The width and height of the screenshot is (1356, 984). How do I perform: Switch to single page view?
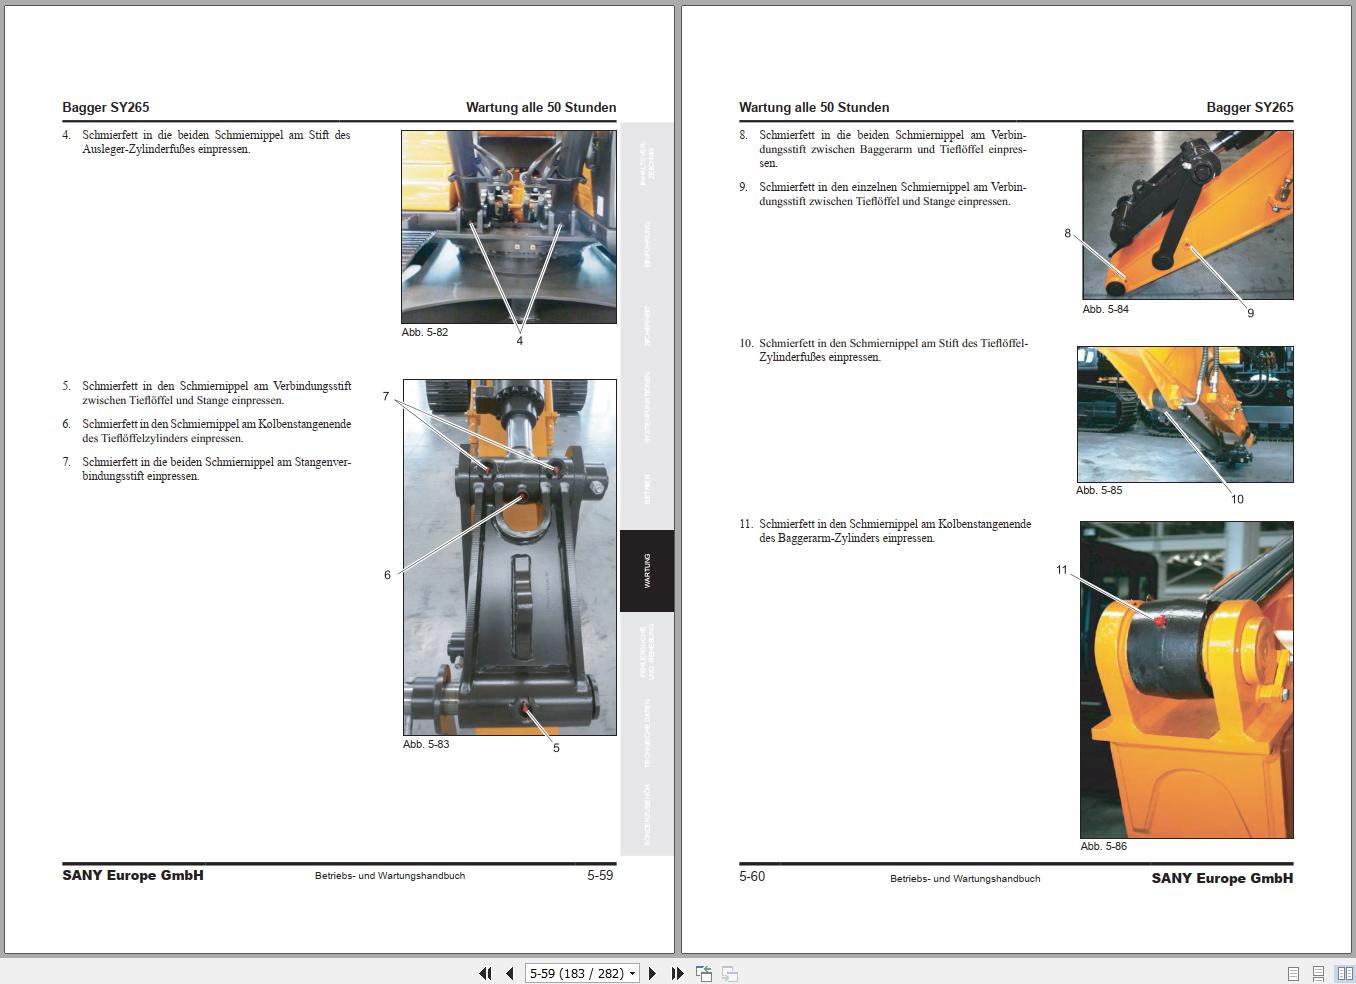[x=1293, y=973]
